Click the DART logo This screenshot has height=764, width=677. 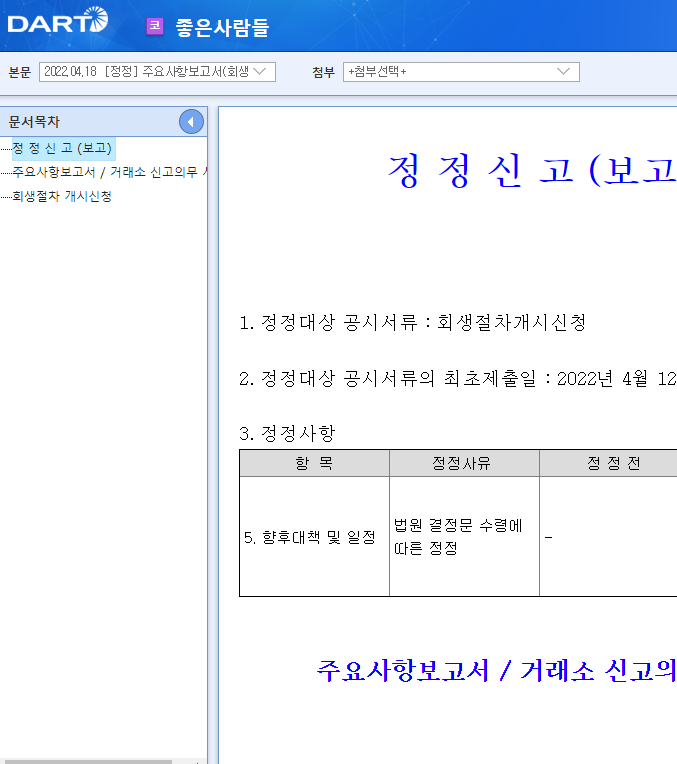pyautogui.click(x=58, y=20)
